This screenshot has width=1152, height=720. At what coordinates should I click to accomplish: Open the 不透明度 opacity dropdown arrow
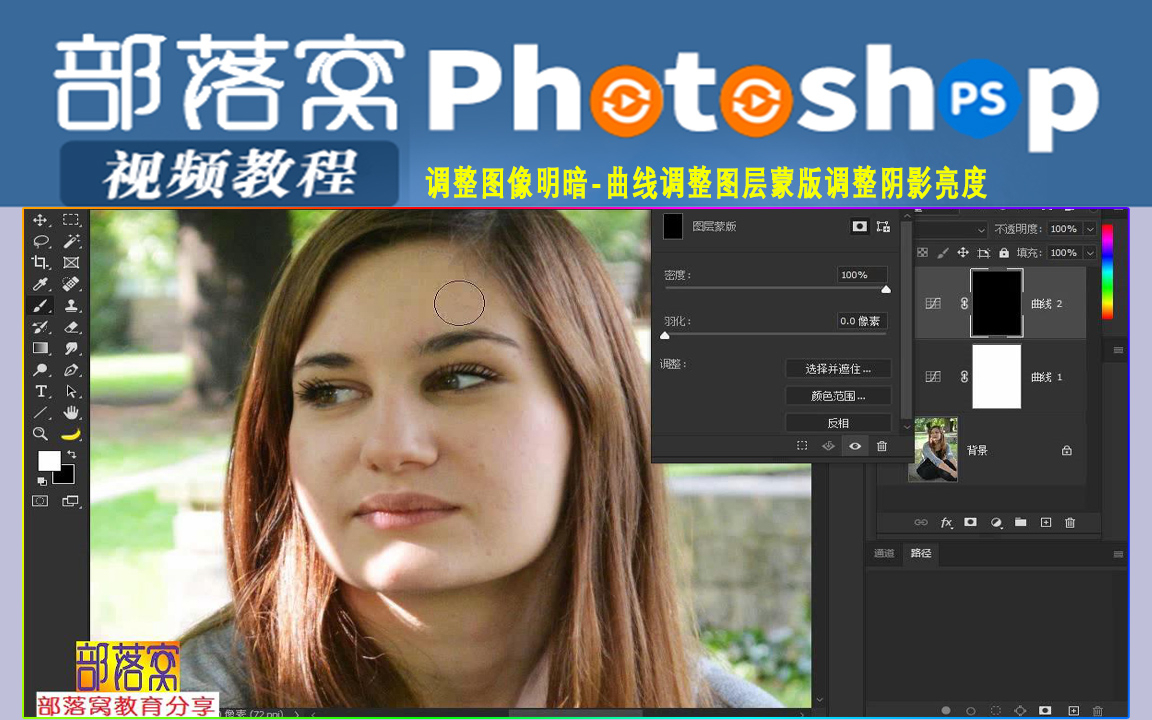pos(1090,230)
